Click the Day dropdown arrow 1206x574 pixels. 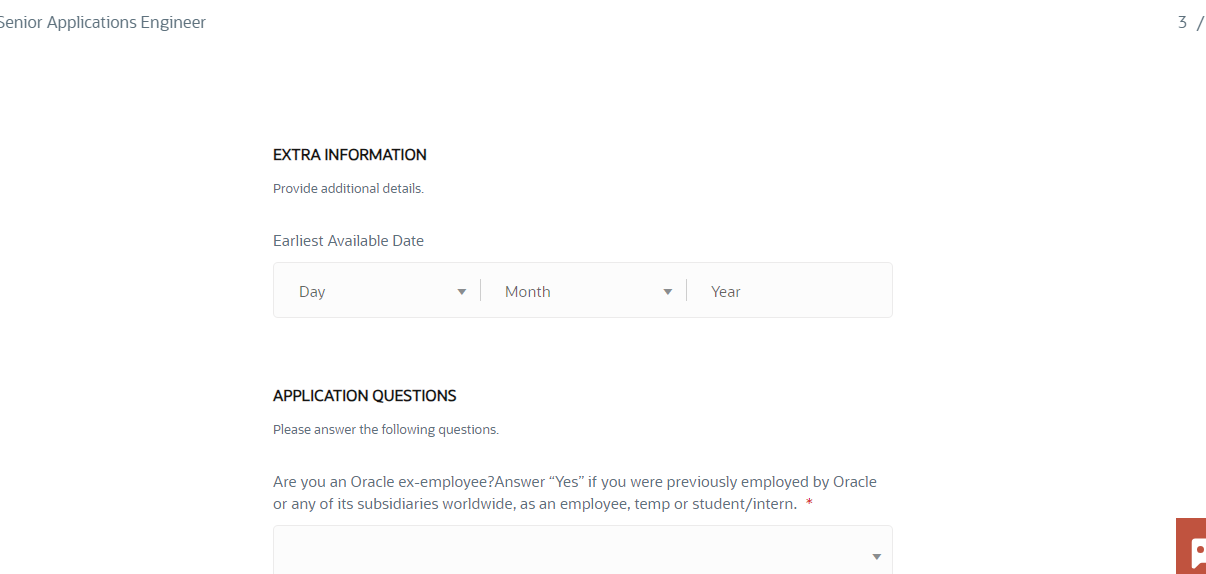click(x=462, y=292)
